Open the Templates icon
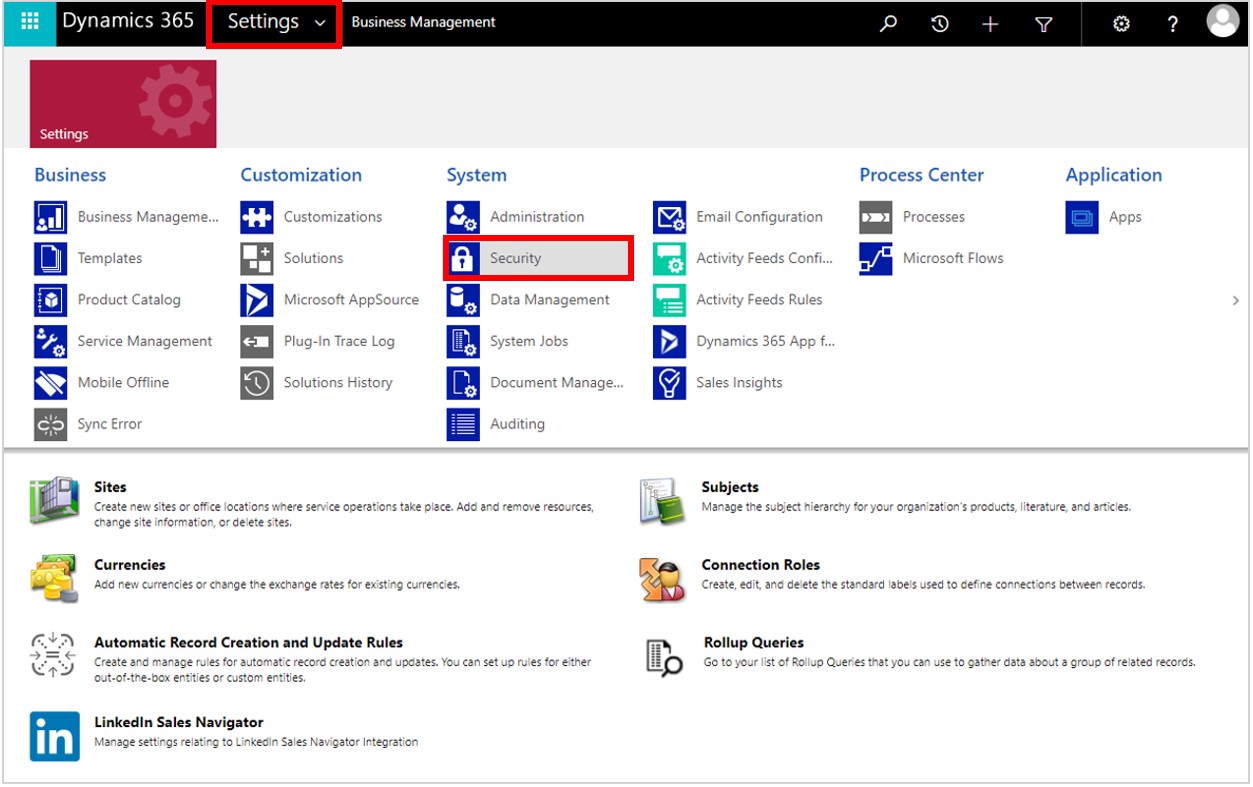Viewport: 1253px width, 787px height. [x=51, y=258]
